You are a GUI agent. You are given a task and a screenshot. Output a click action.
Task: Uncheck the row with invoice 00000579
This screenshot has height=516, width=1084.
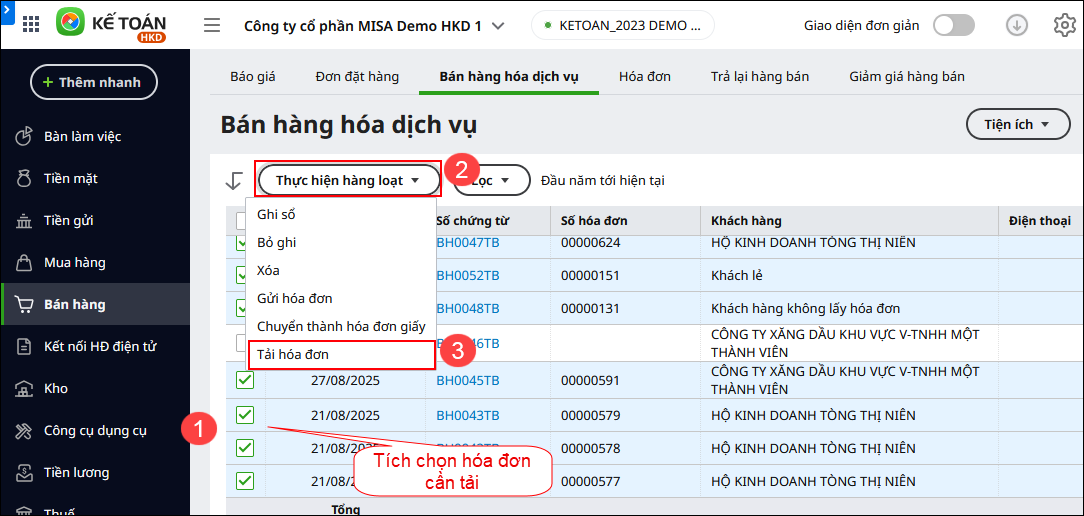coord(245,415)
